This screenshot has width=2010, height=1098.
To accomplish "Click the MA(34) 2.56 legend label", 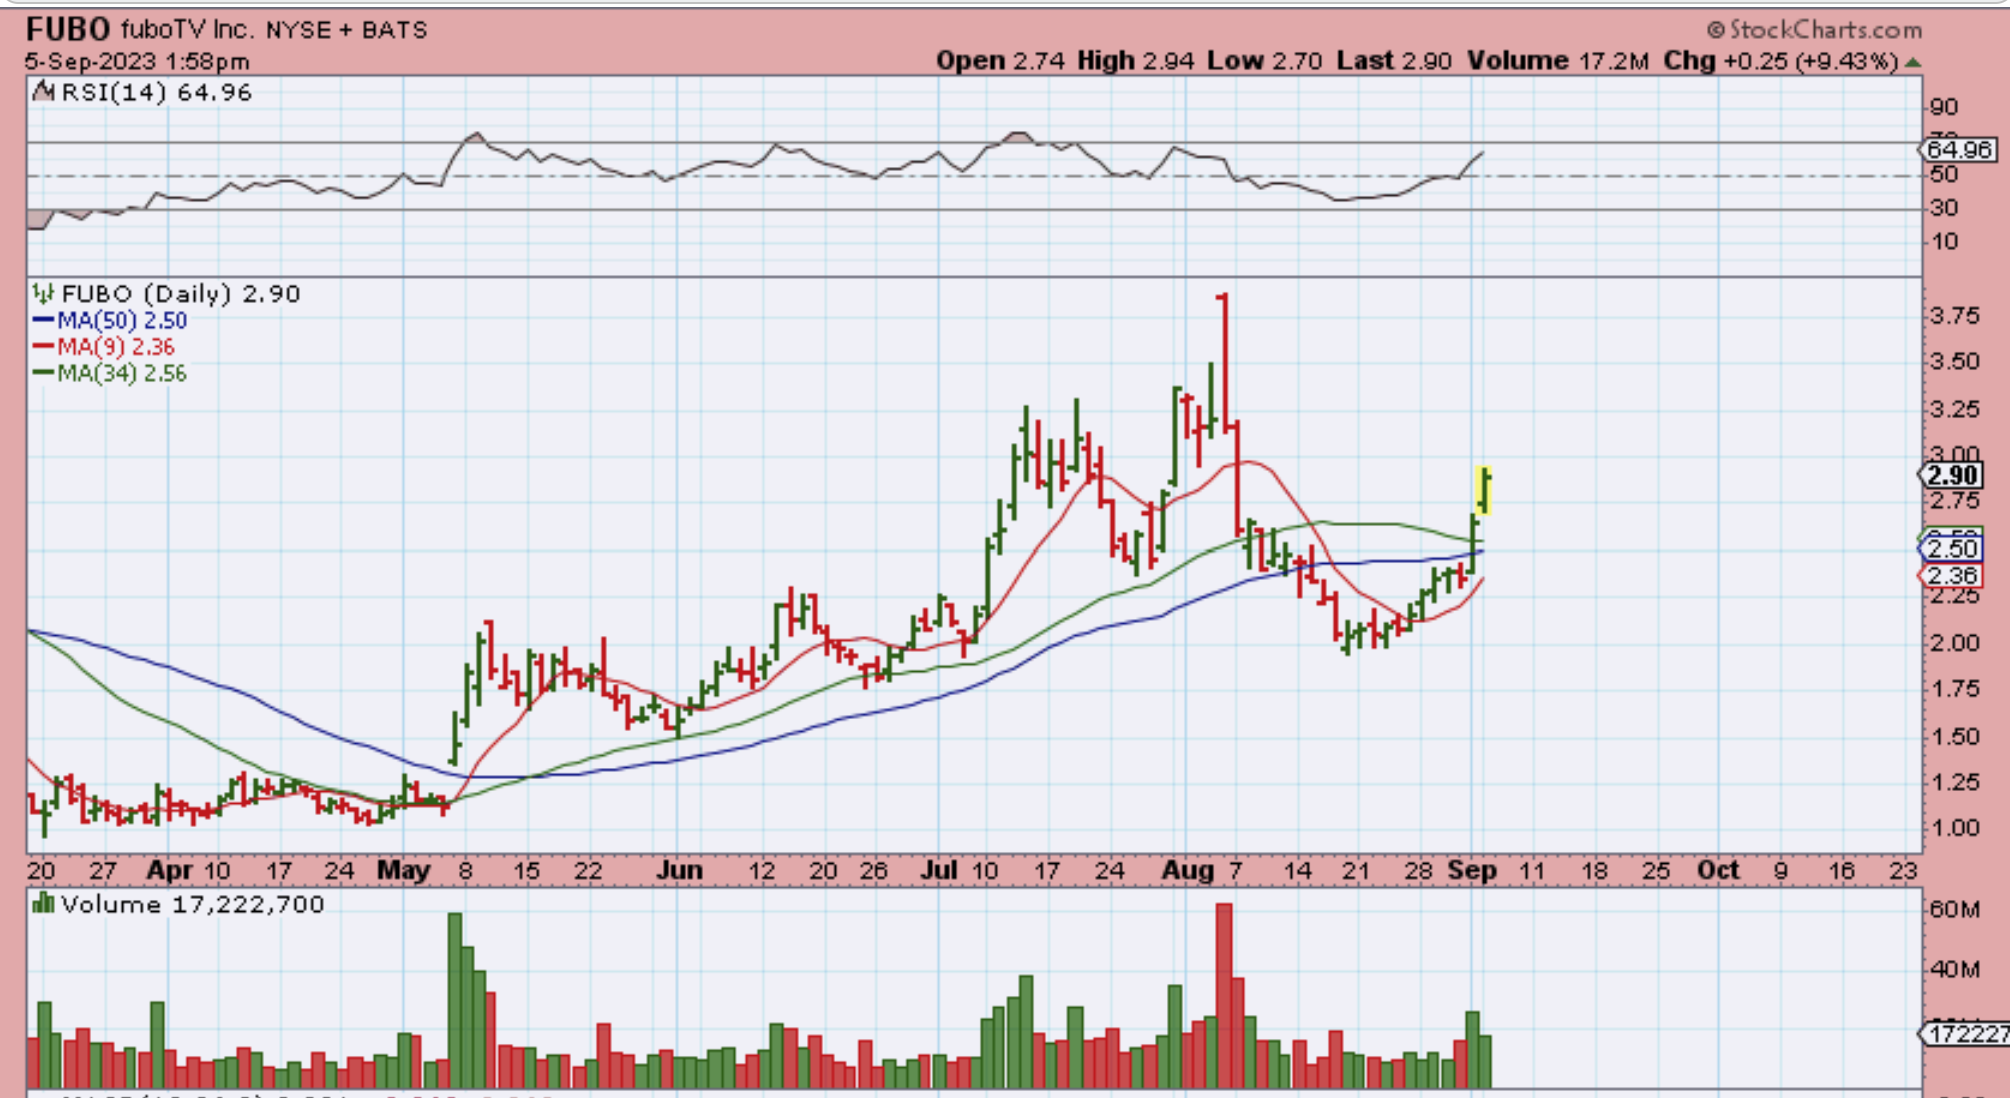I will coord(121,373).
